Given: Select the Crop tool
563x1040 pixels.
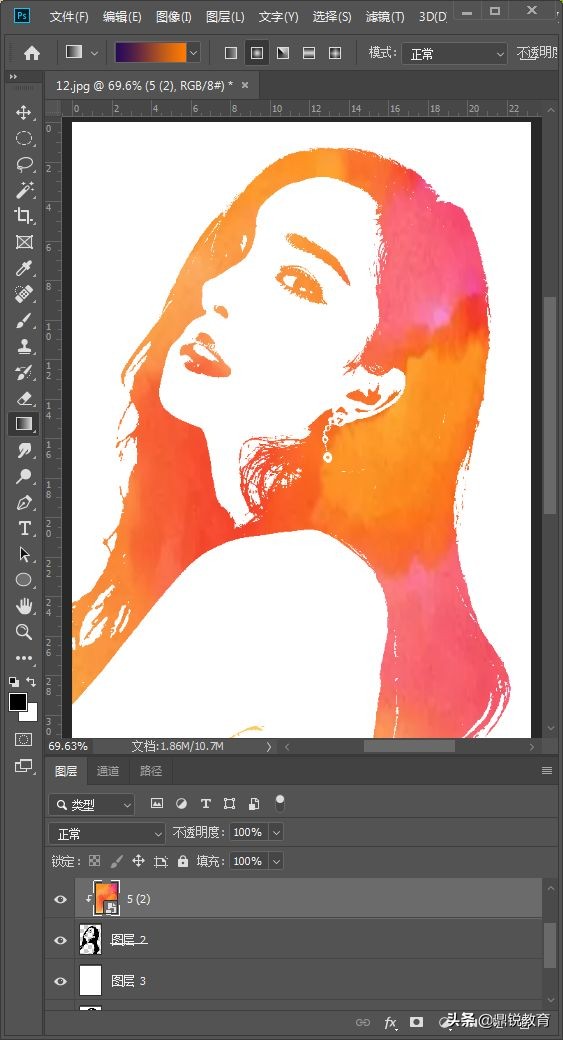Looking at the screenshot, I should pyautogui.click(x=24, y=216).
